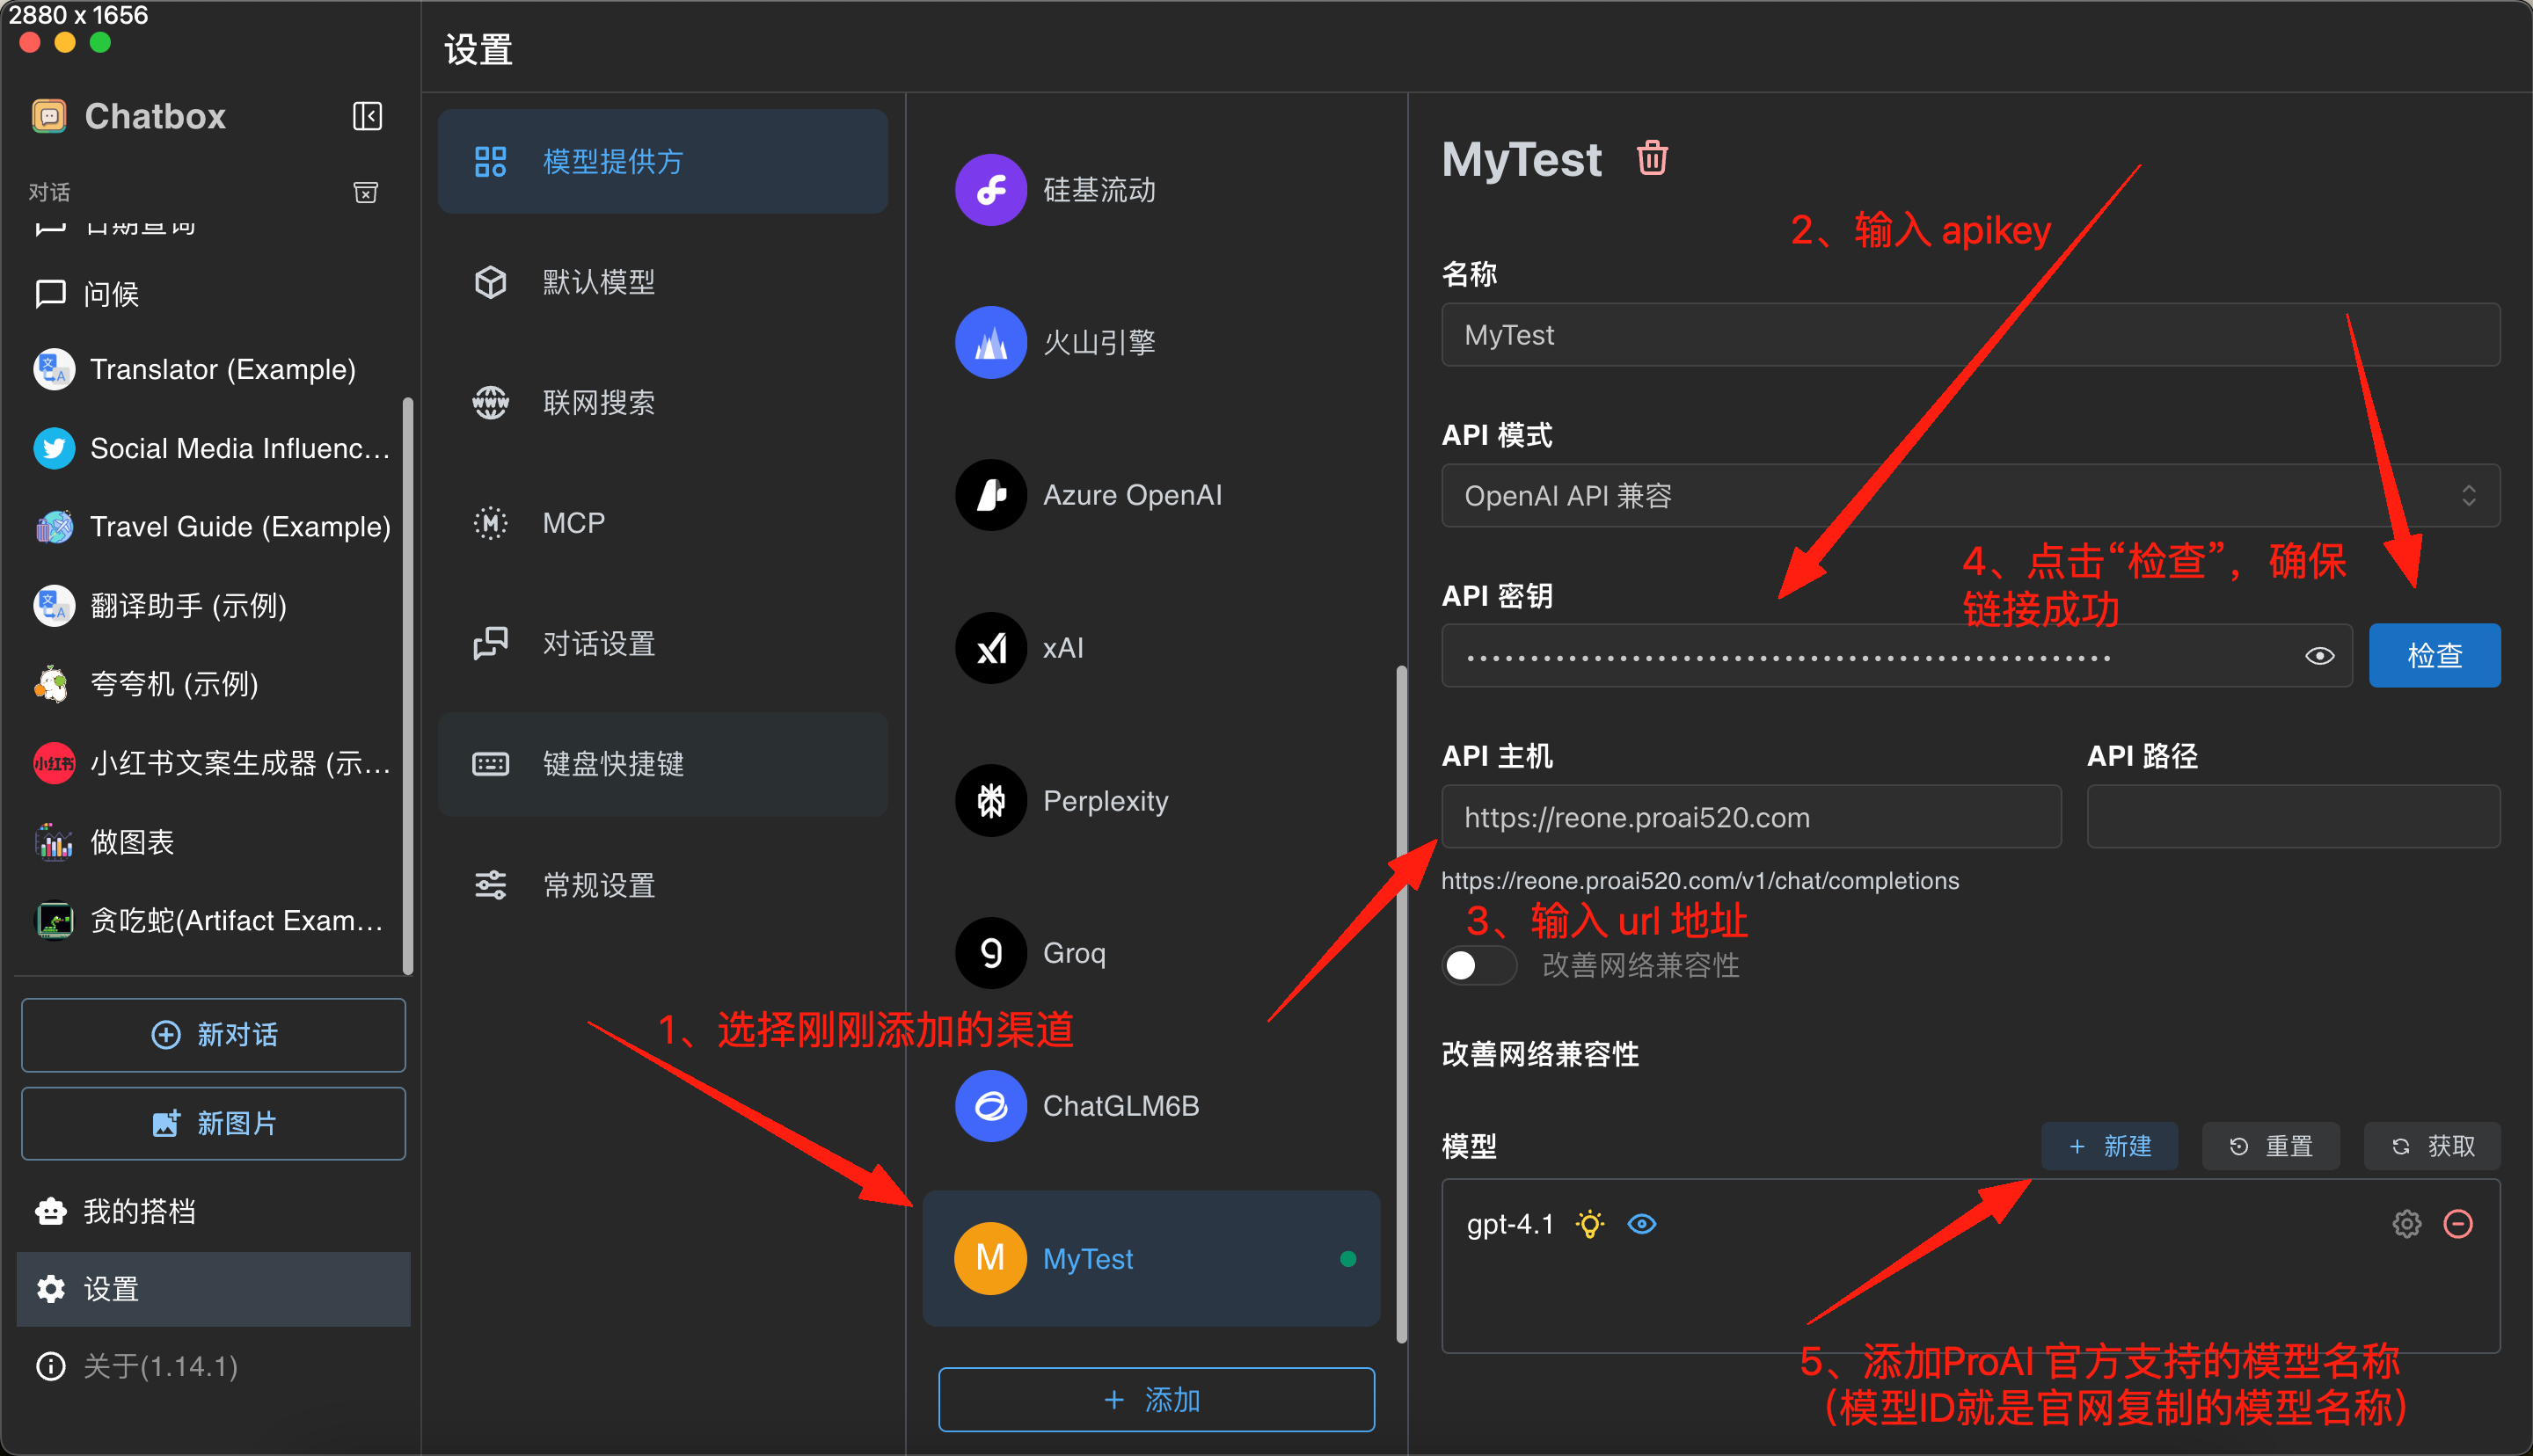Select Groq provider icon
Viewport: 2533px width, 1456px height.
[991, 953]
